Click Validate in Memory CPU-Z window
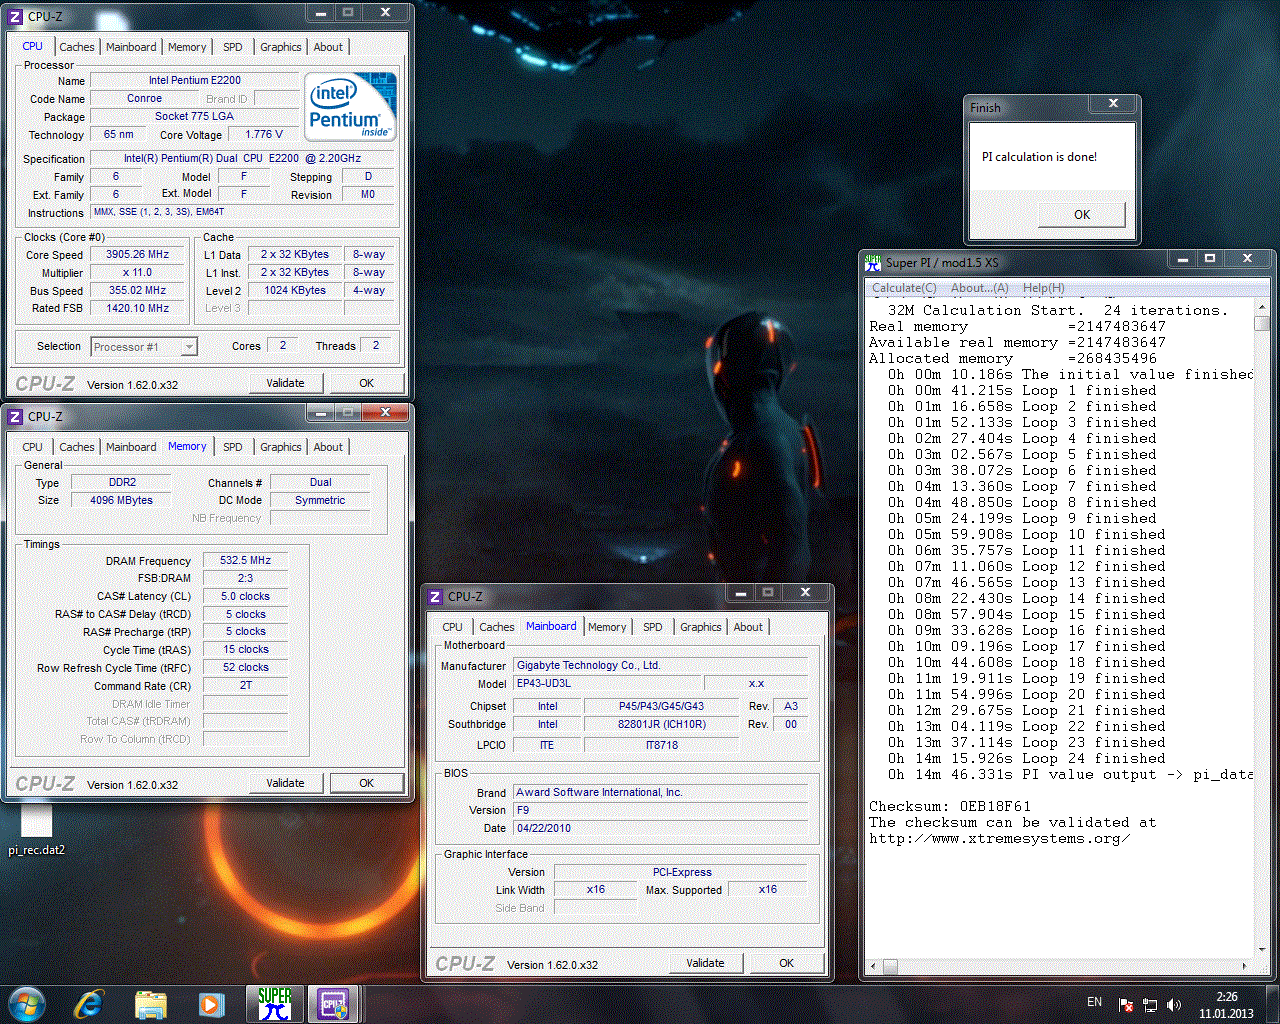 (285, 783)
